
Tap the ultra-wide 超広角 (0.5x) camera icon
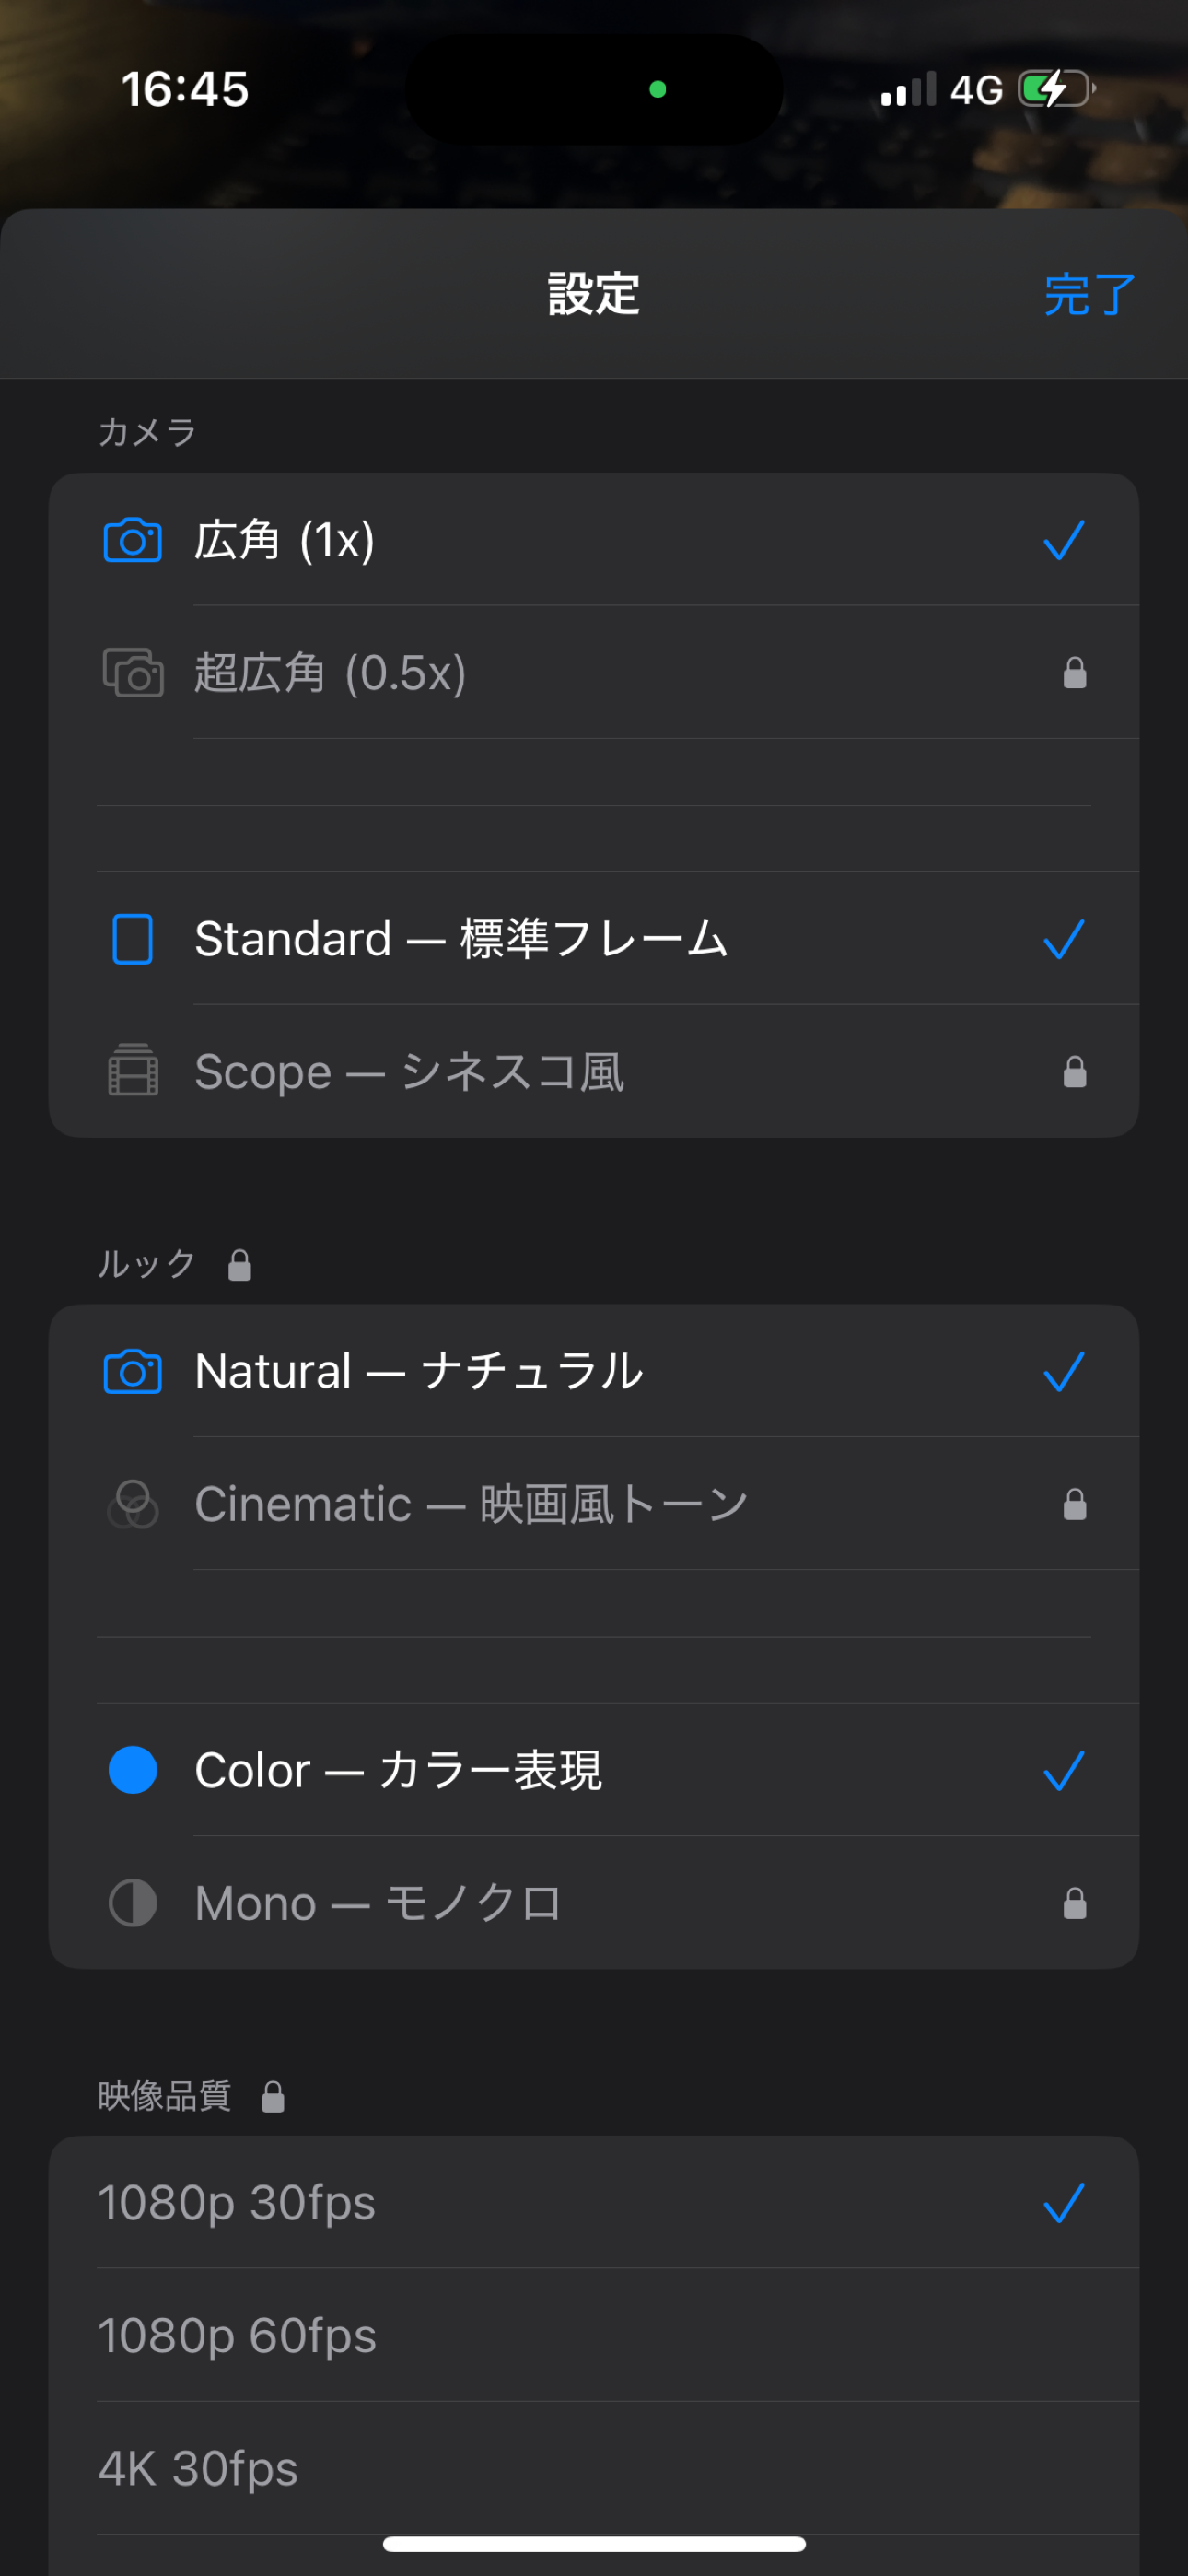(x=133, y=672)
